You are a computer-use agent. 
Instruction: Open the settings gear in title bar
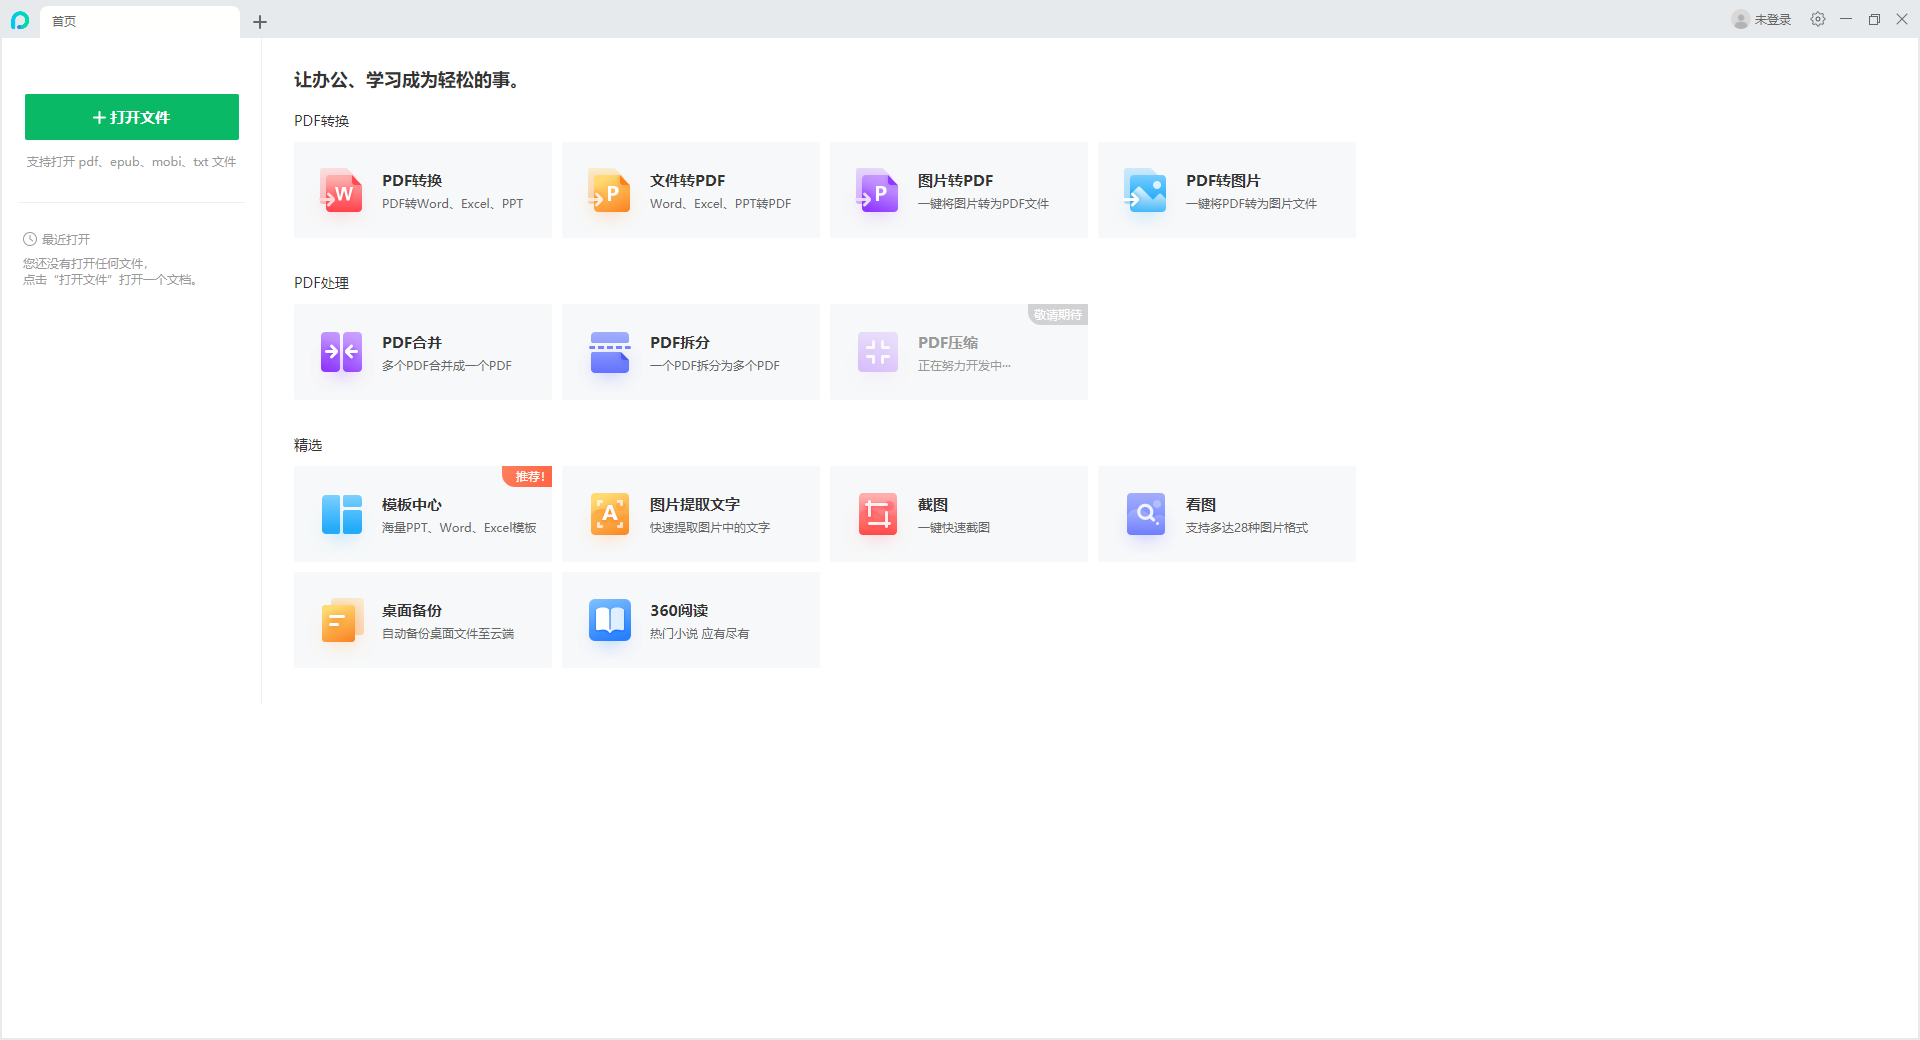[x=1818, y=19]
